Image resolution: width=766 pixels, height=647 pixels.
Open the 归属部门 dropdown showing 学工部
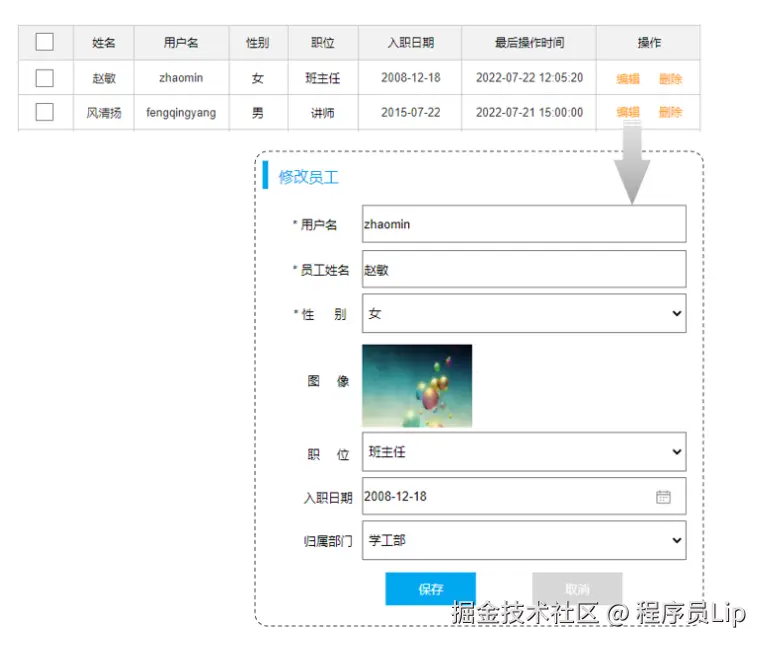click(x=524, y=540)
